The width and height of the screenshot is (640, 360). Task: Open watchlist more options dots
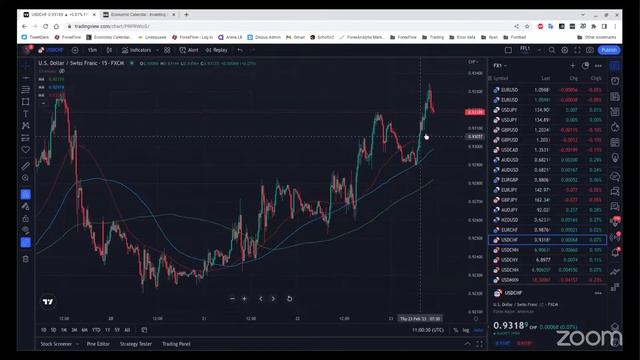point(598,66)
